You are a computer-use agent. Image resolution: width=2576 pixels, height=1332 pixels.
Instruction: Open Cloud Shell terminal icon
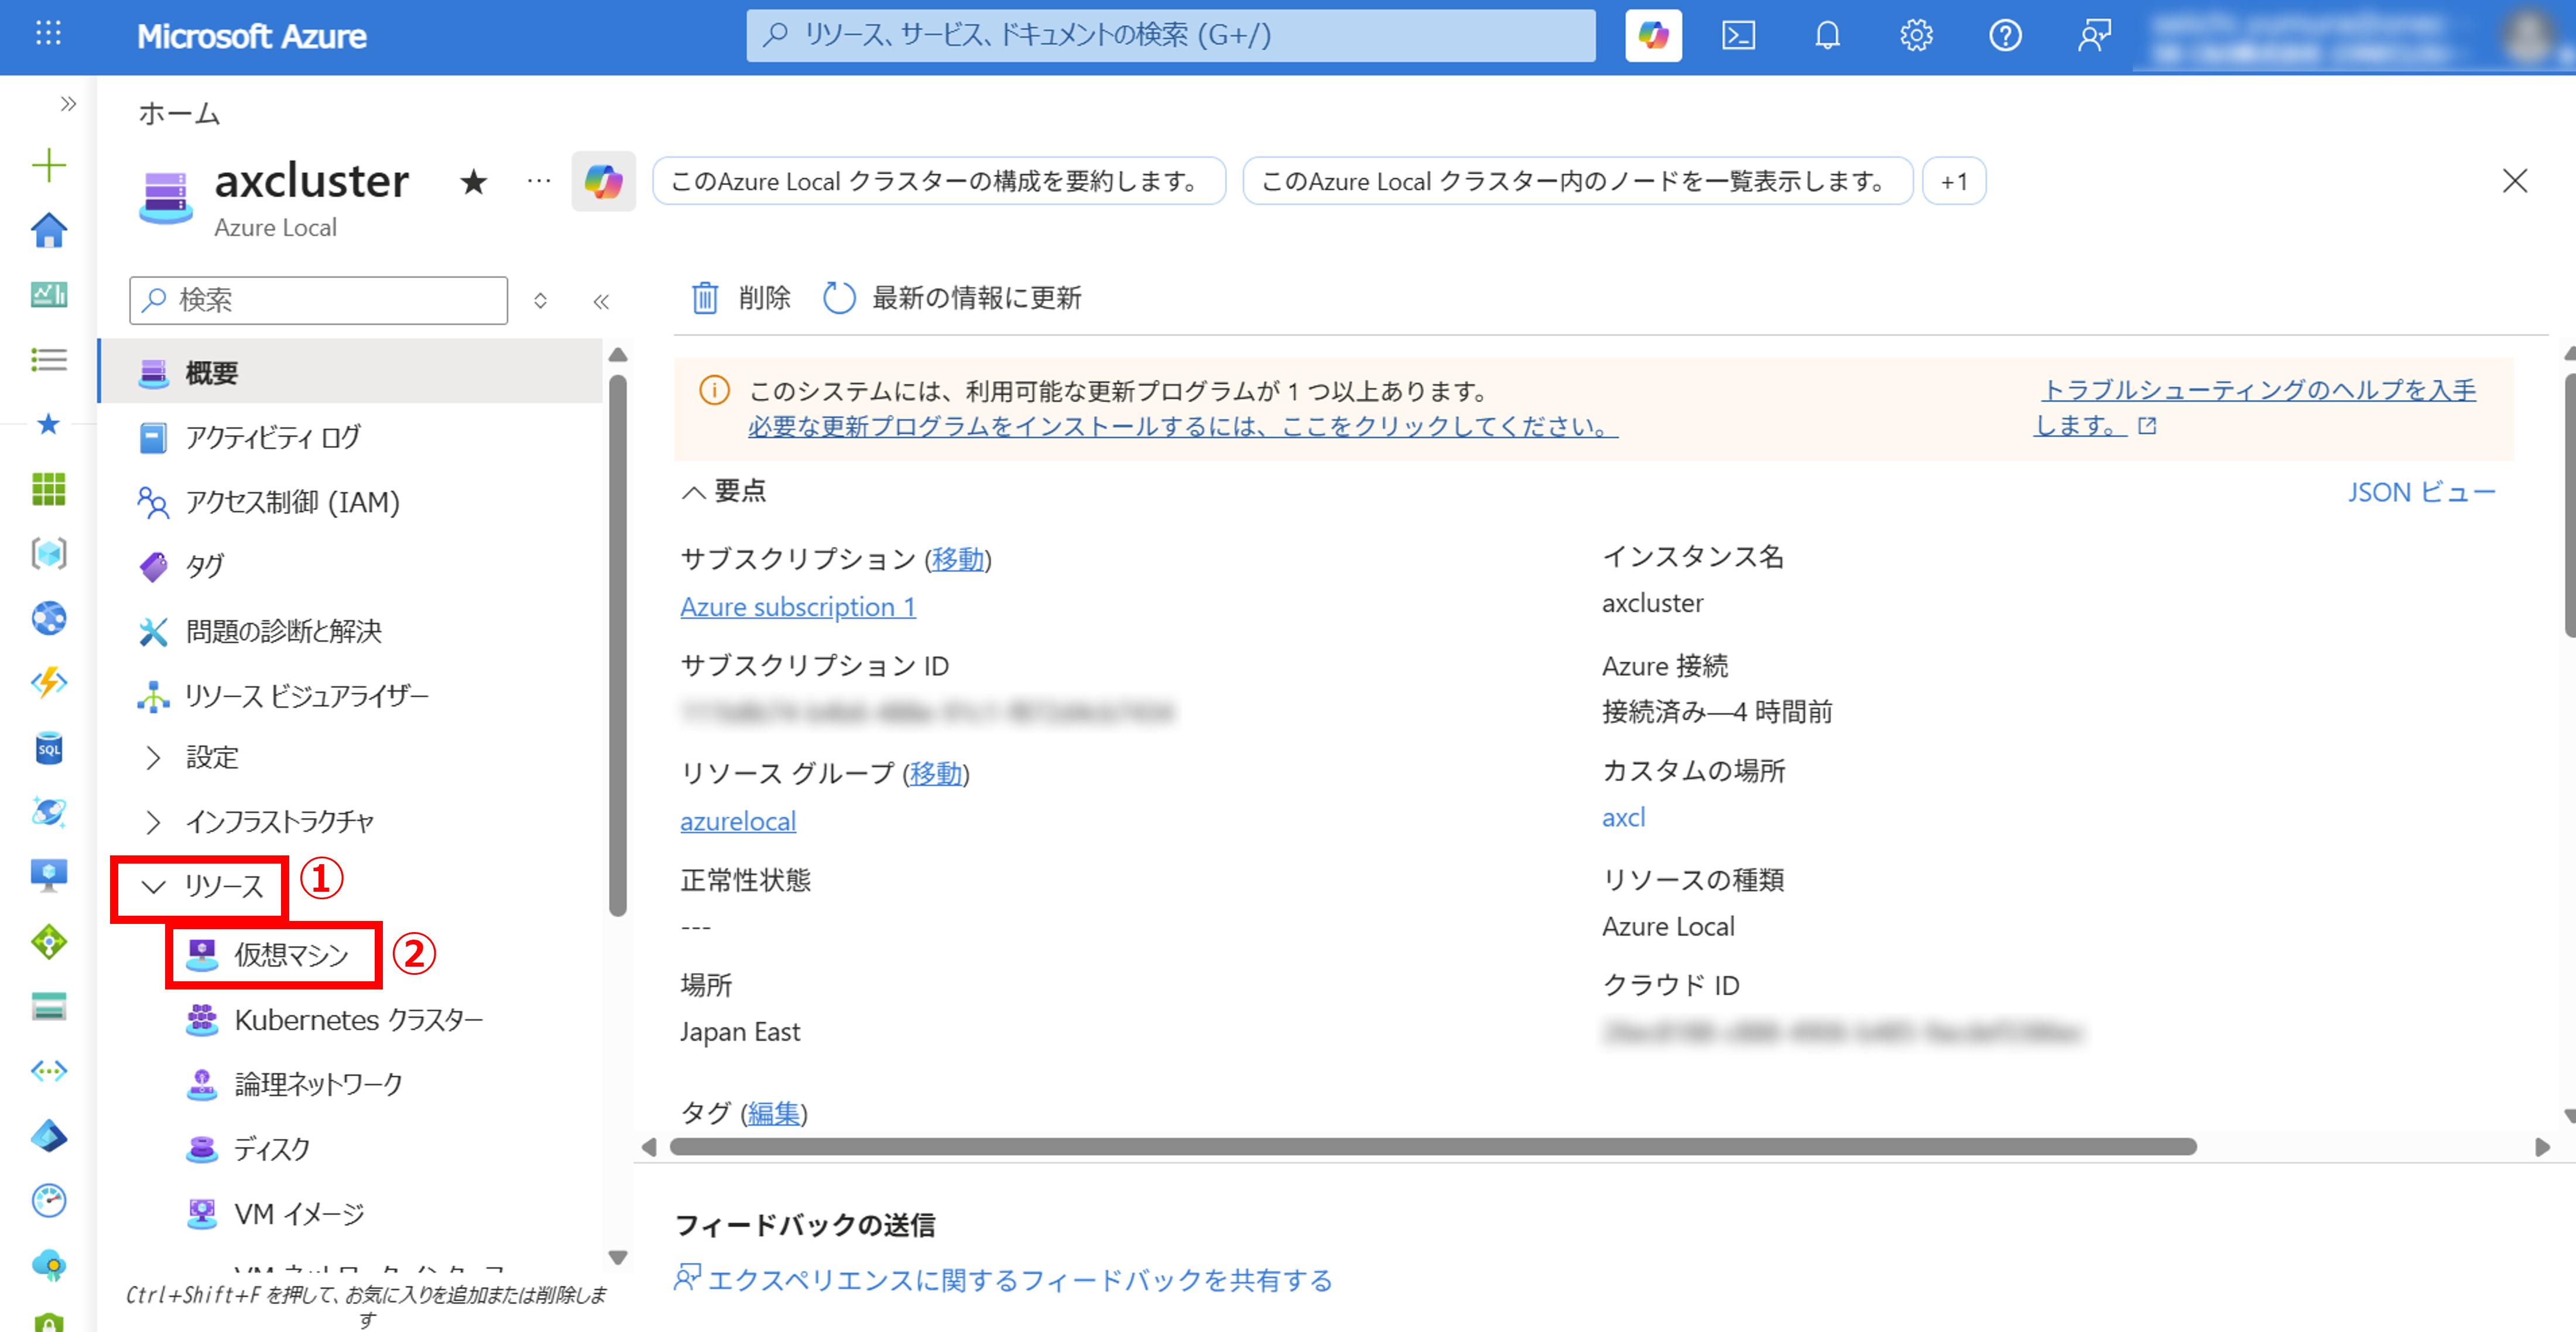(x=1739, y=36)
